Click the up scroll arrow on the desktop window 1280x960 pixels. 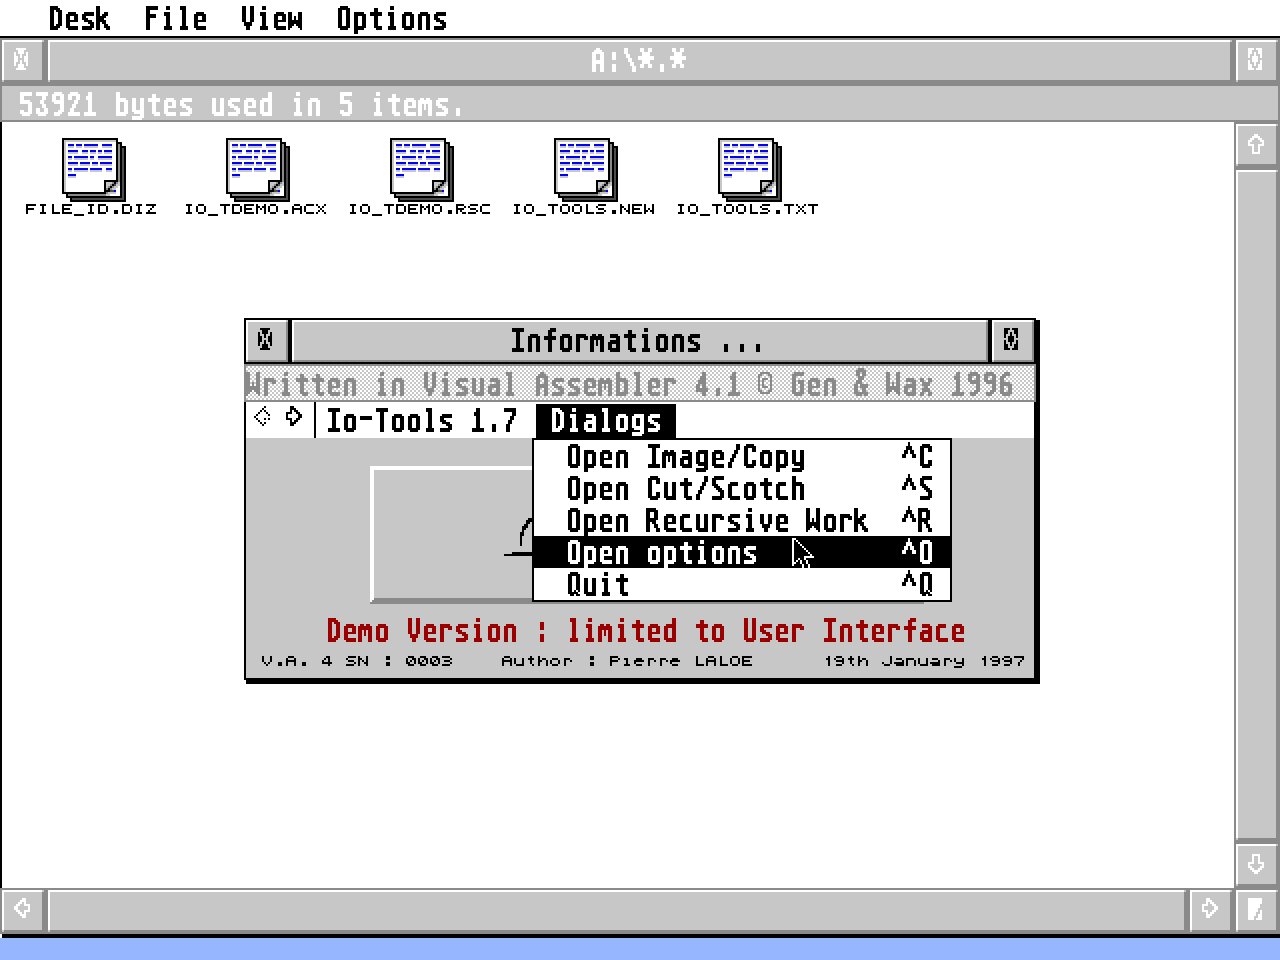pyautogui.click(x=1256, y=144)
